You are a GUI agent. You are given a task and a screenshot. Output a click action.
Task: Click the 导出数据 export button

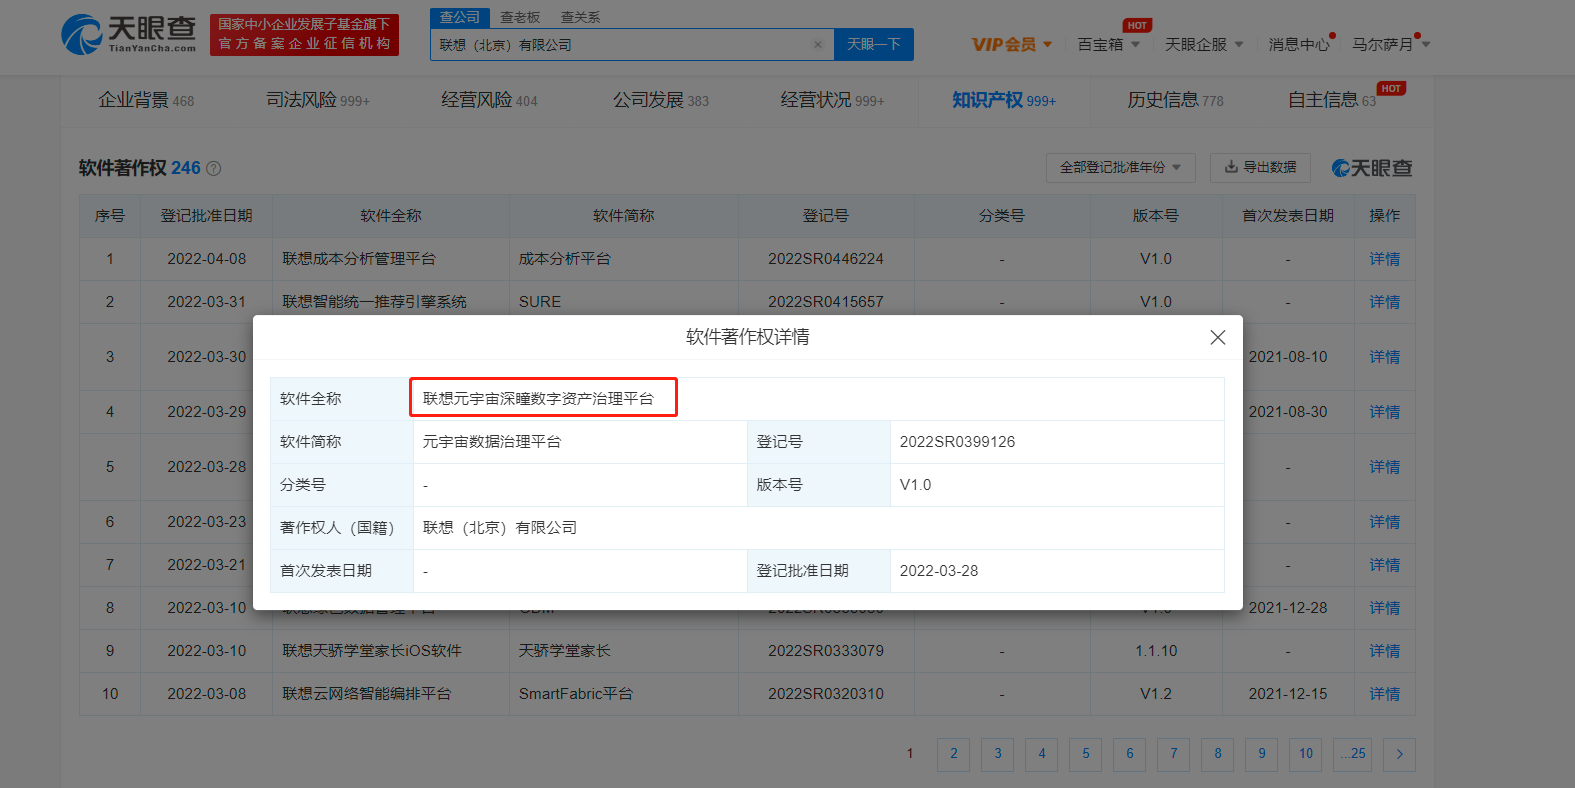pyautogui.click(x=1260, y=167)
